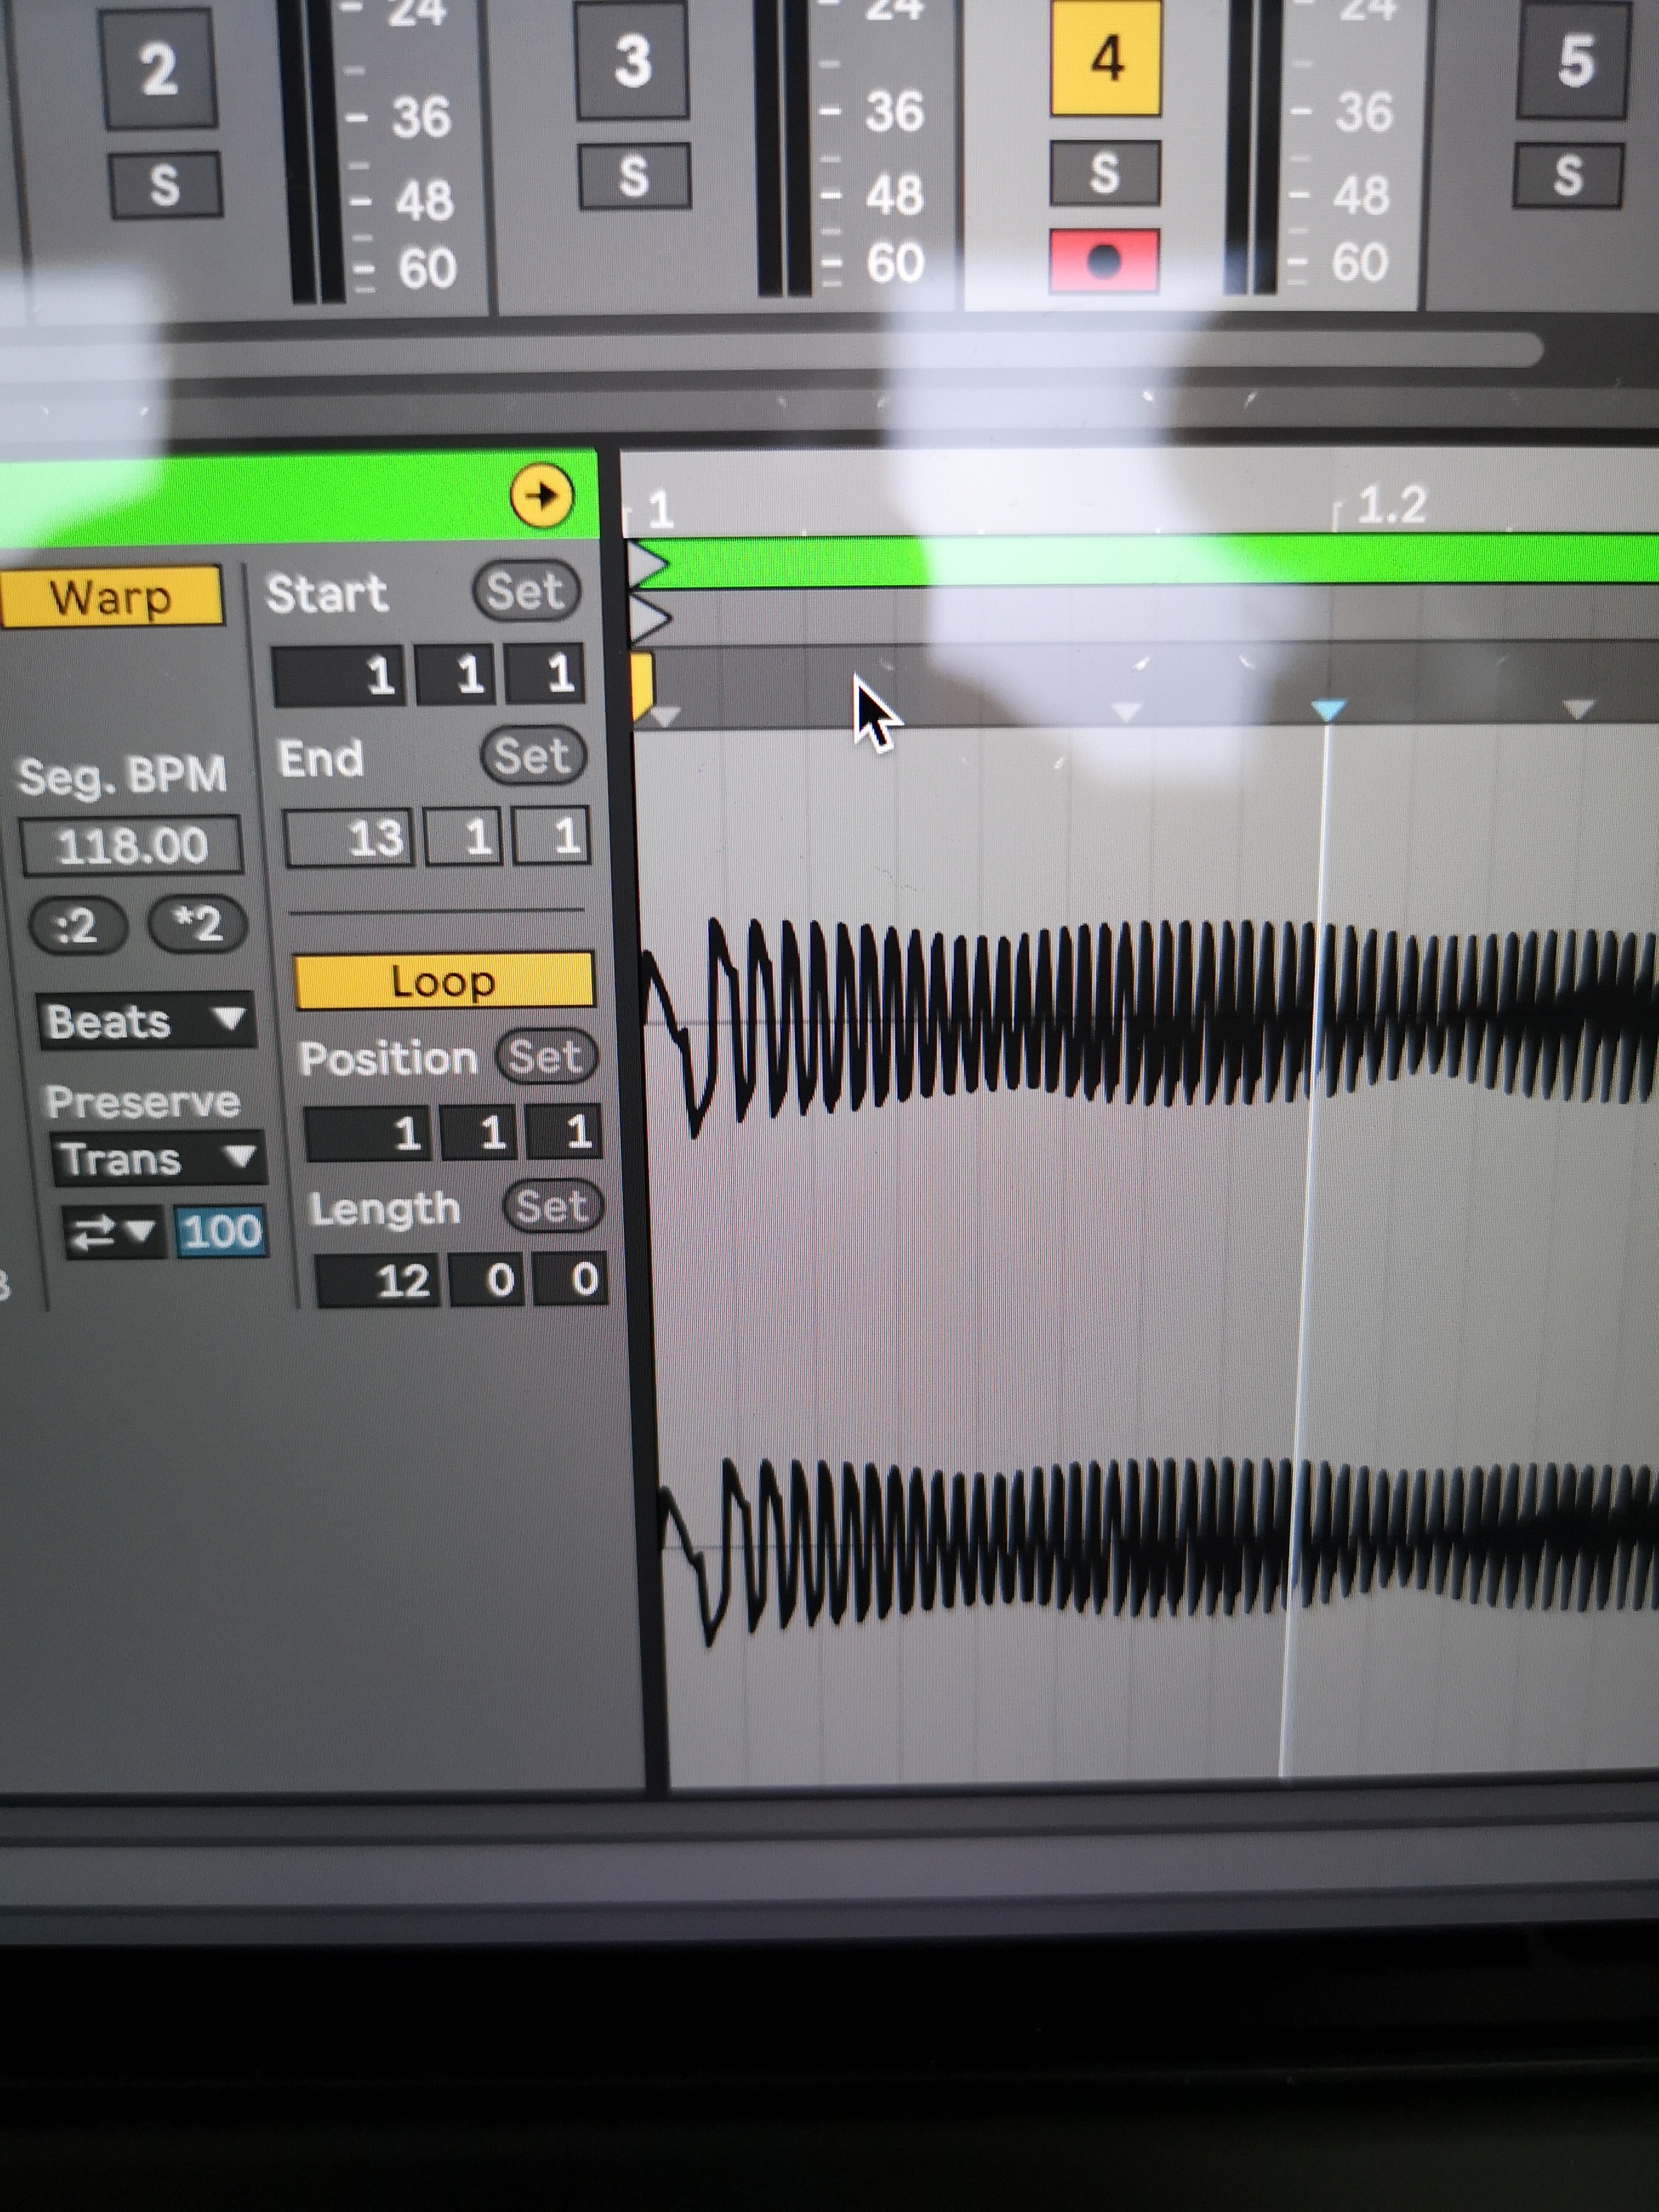Solo track 4 with S button
Viewport: 1659px width, 2212px height.
point(1104,174)
